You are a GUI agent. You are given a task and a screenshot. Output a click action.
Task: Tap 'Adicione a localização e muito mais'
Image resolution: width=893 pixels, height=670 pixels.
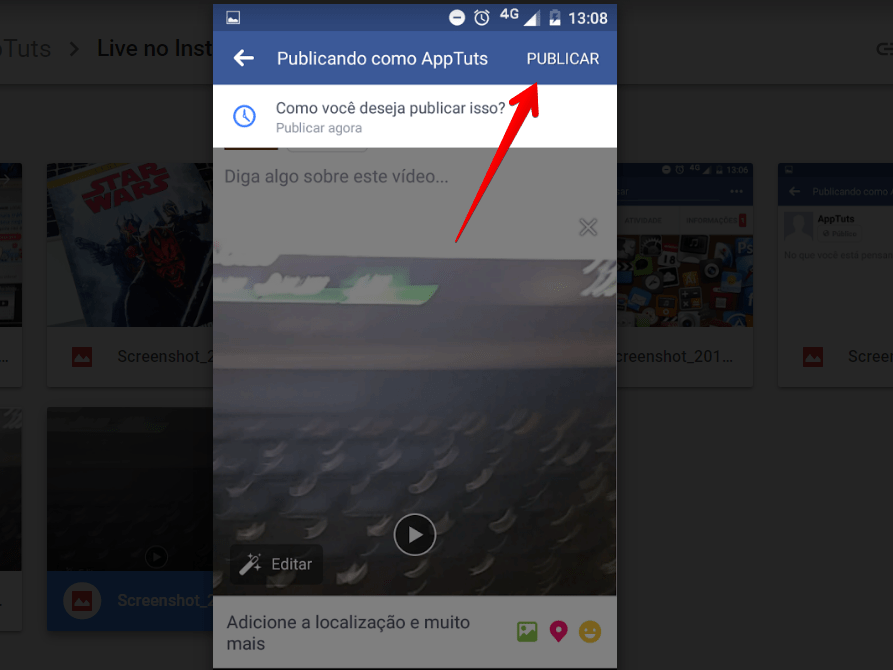click(x=348, y=632)
